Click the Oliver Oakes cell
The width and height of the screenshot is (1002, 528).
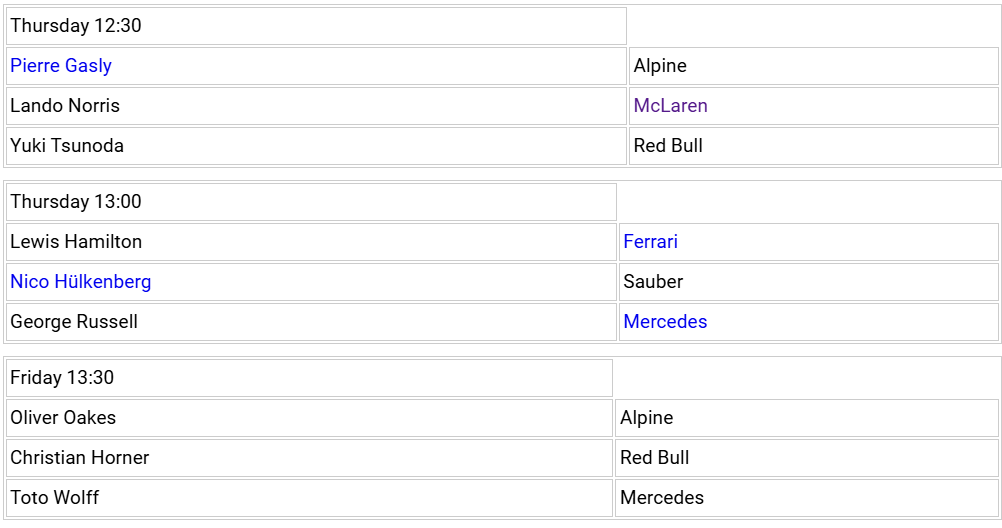pos(309,418)
